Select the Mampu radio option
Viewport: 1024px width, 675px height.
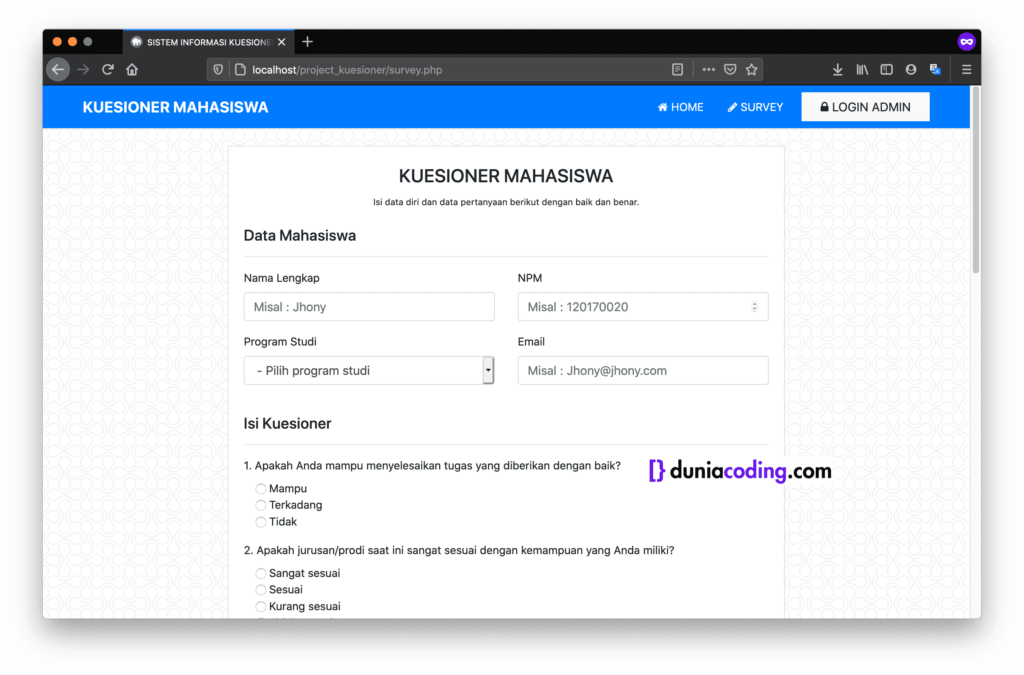[260, 488]
